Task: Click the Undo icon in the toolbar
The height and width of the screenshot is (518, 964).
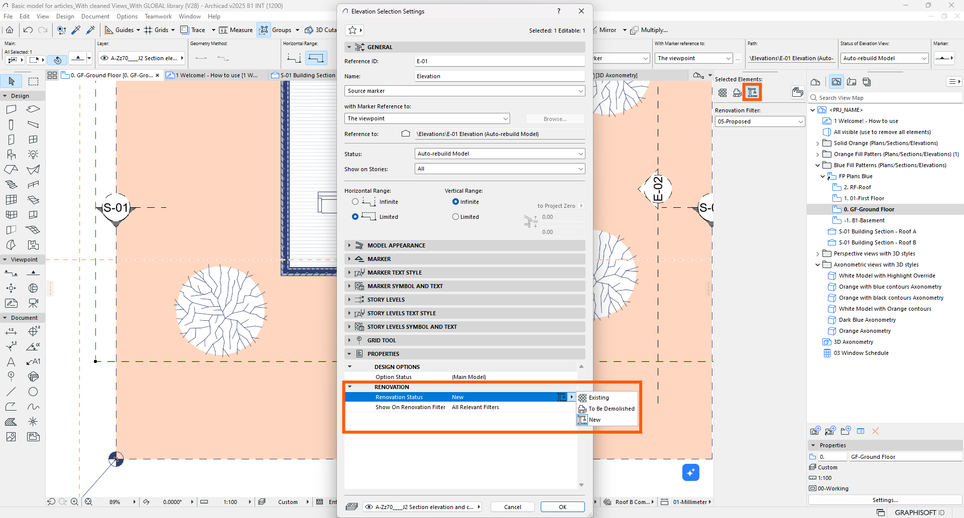Action: 28,29
